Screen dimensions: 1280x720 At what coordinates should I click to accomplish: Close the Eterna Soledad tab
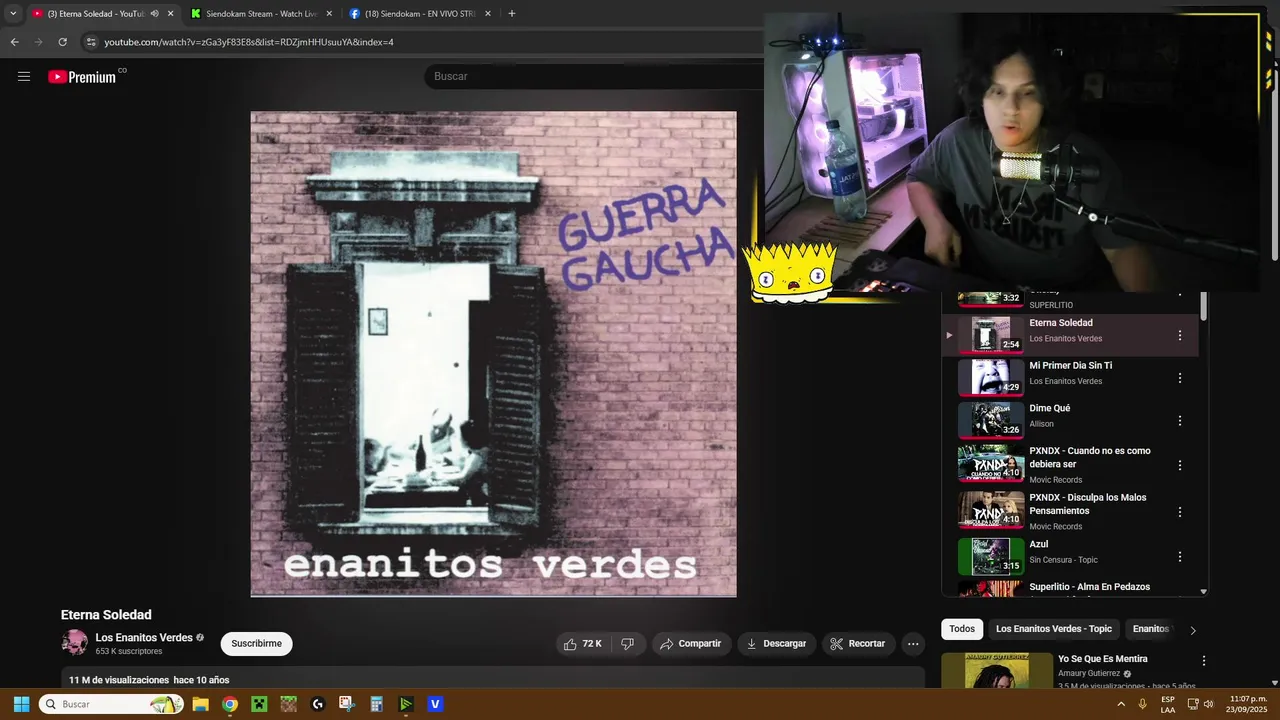170,14
